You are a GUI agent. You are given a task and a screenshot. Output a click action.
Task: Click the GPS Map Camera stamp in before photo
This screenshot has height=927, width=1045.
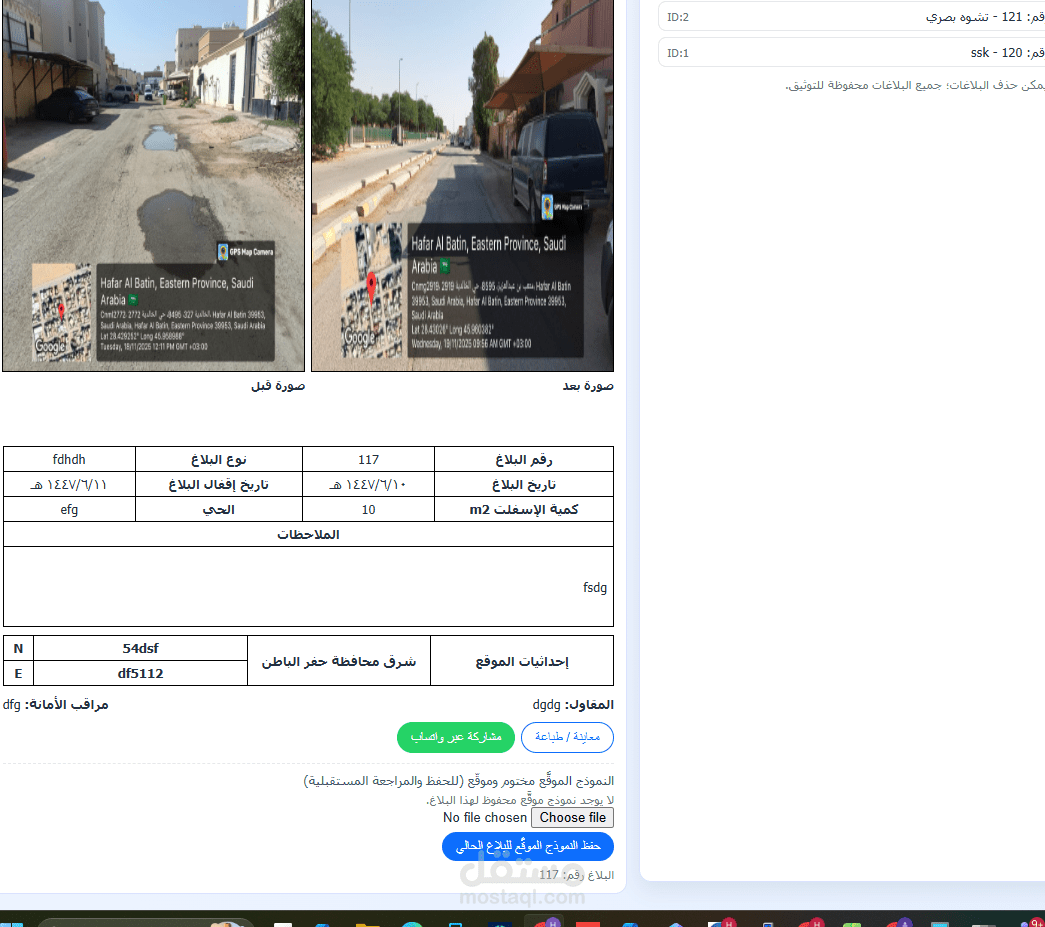pyautogui.click(x=245, y=252)
